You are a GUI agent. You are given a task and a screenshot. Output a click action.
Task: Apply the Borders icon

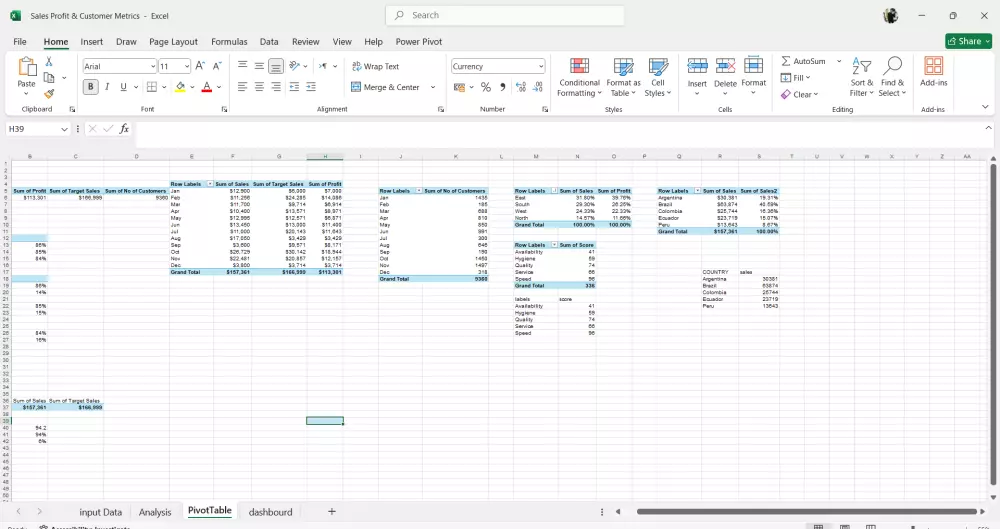click(x=152, y=87)
